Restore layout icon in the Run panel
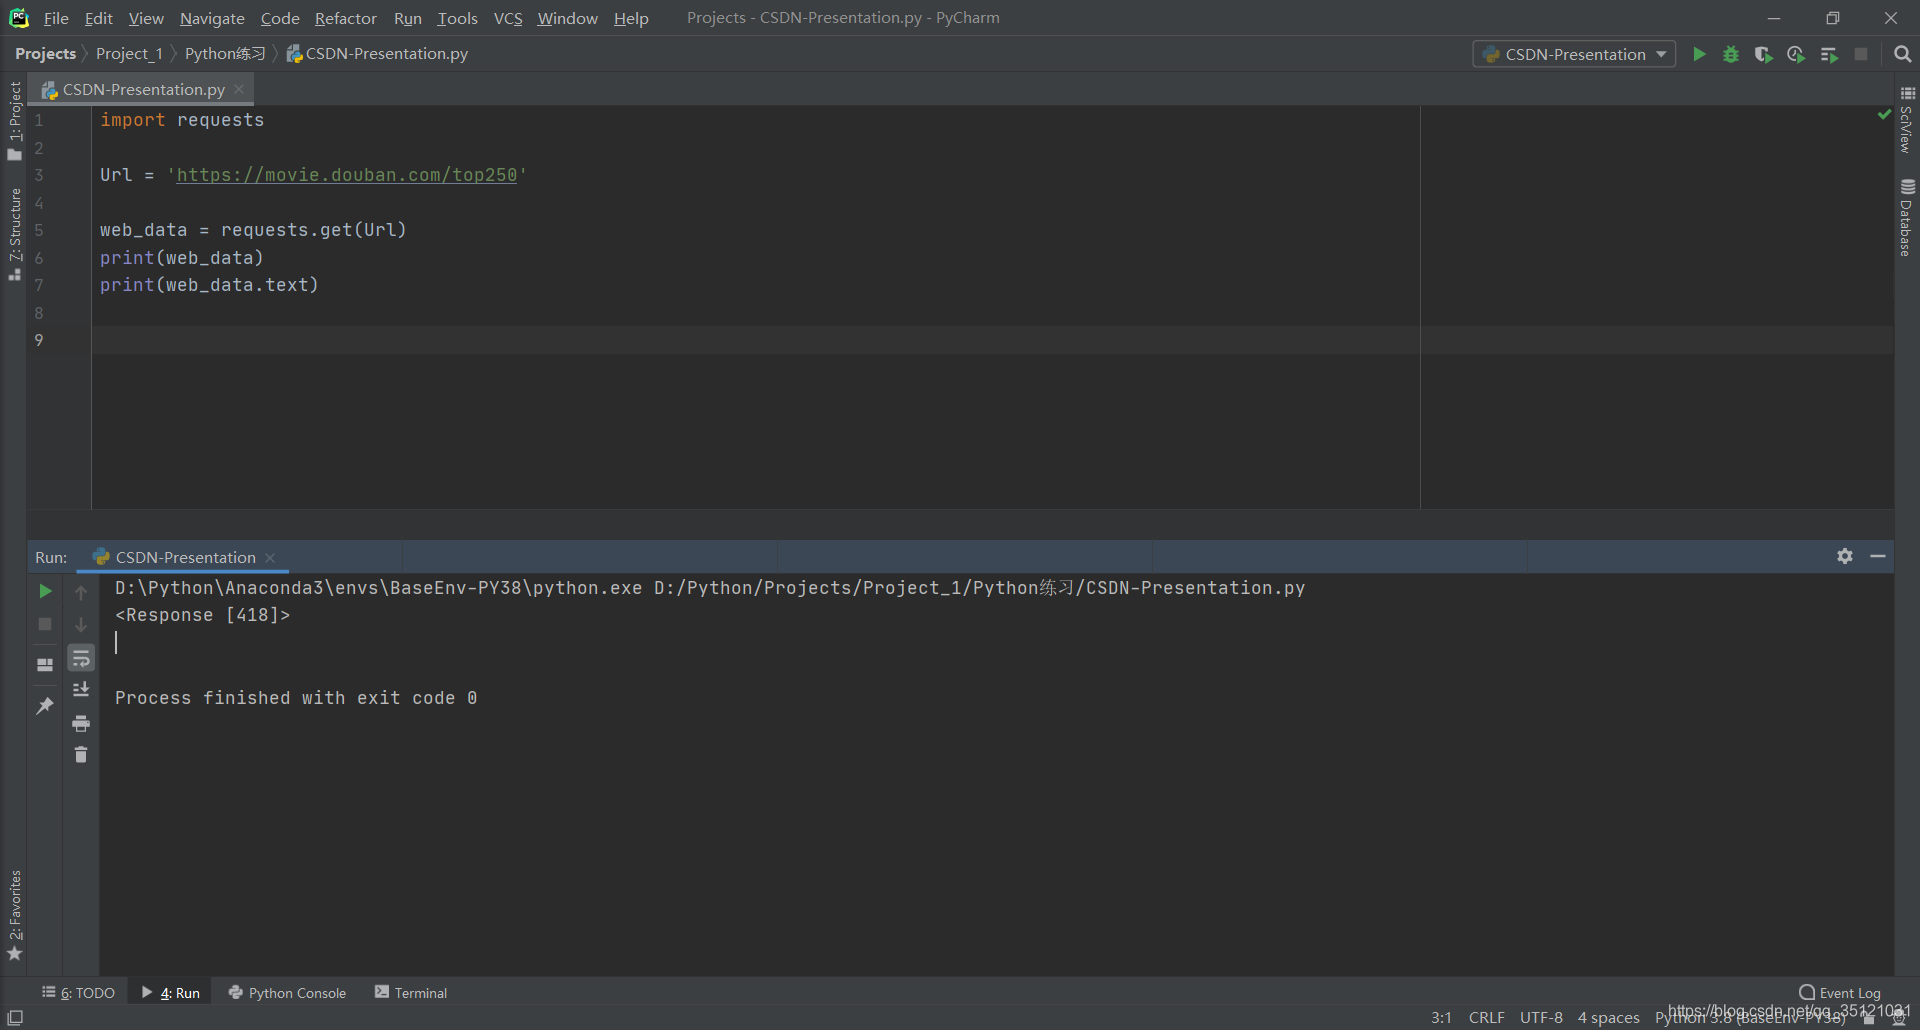This screenshot has width=1920, height=1030. (45, 665)
